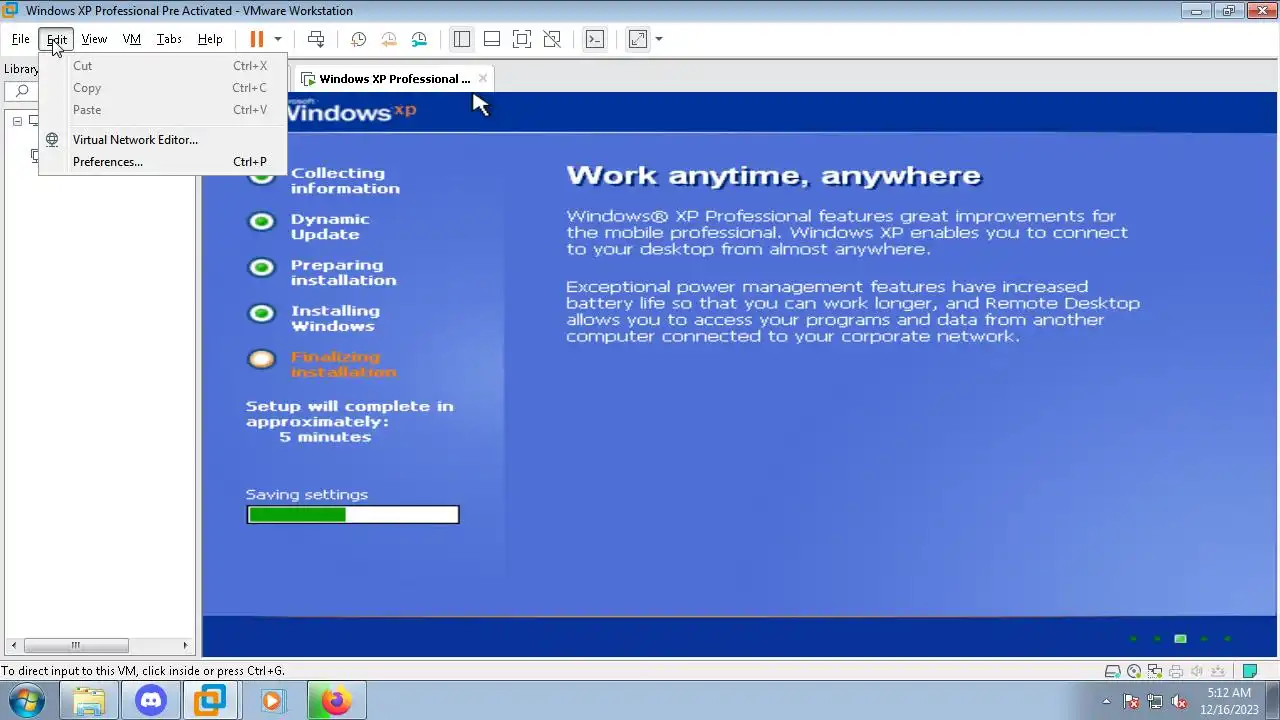The image size is (1280, 720).
Task: Click the hard disk status bar icon
Action: pyautogui.click(x=1112, y=671)
